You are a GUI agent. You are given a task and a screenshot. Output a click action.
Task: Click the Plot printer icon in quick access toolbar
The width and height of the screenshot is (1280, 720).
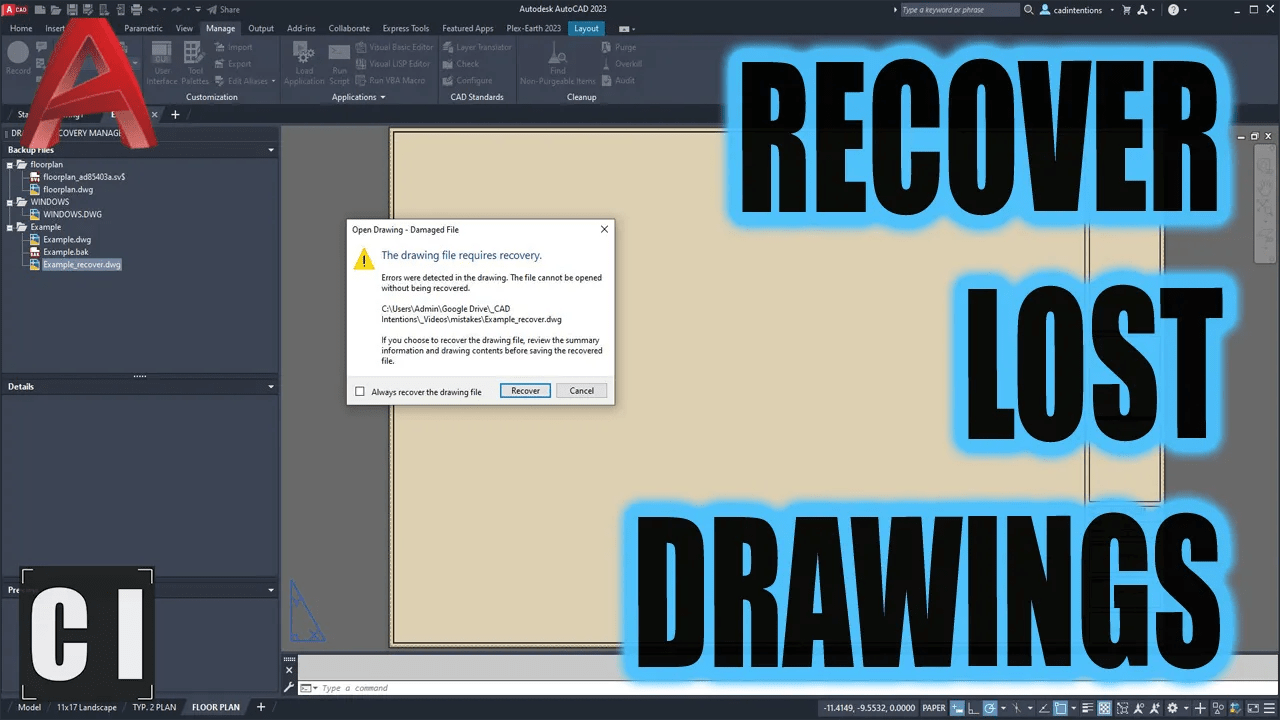click(x=137, y=9)
